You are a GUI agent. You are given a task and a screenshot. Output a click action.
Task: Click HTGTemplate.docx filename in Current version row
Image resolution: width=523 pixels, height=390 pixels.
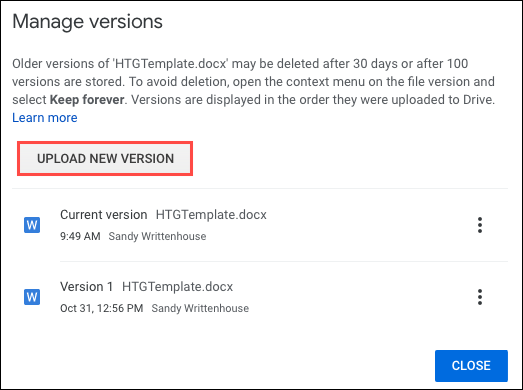(x=211, y=215)
